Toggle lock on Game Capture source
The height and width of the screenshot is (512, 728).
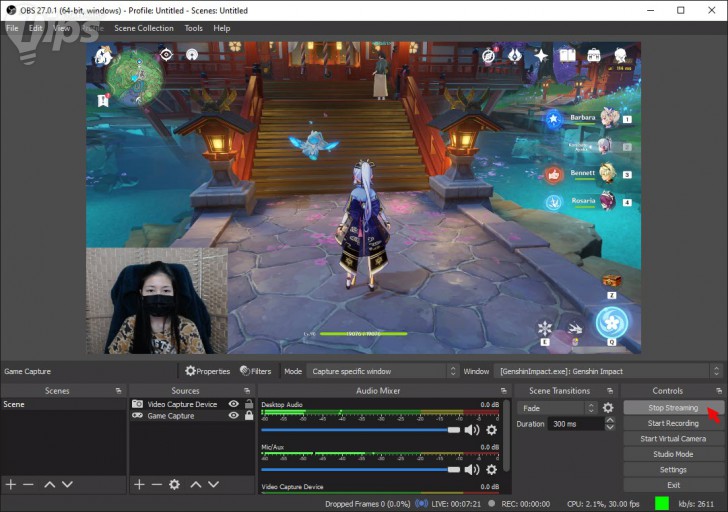tap(249, 415)
